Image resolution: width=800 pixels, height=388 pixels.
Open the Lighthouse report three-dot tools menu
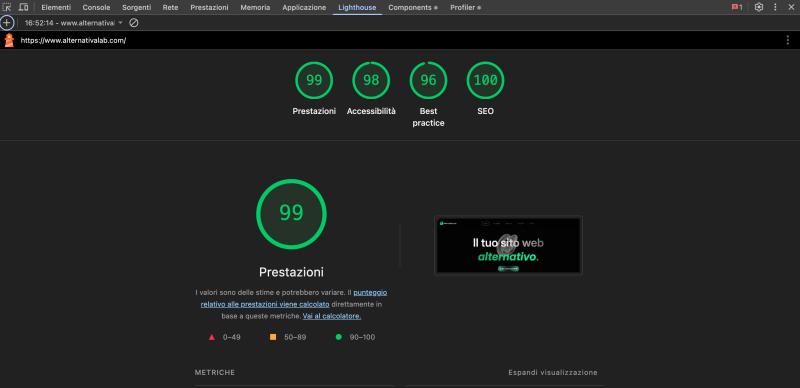click(x=788, y=40)
